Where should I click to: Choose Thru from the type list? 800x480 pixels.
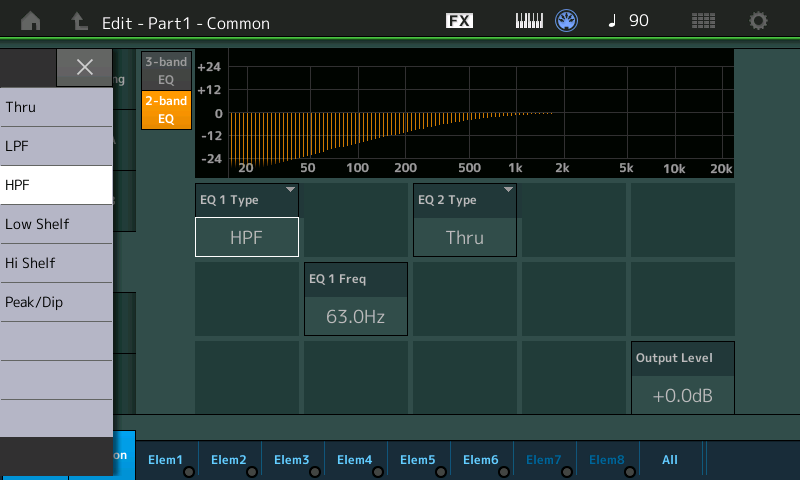tap(56, 107)
